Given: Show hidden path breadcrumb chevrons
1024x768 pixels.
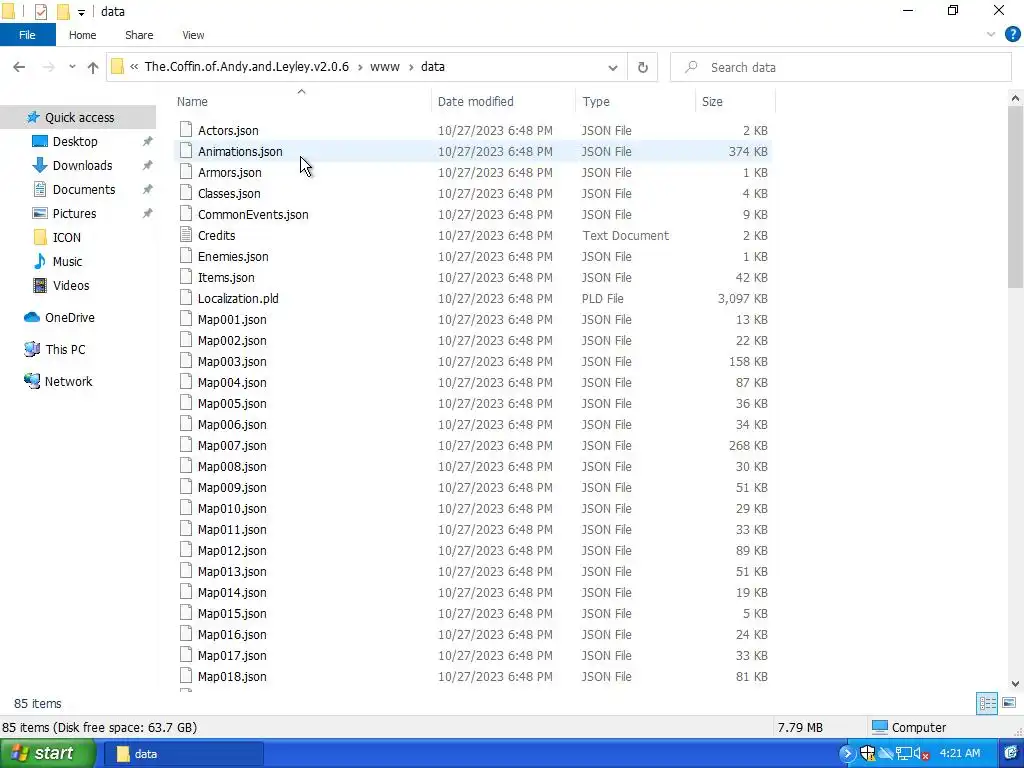Looking at the screenshot, I should click(x=133, y=67).
